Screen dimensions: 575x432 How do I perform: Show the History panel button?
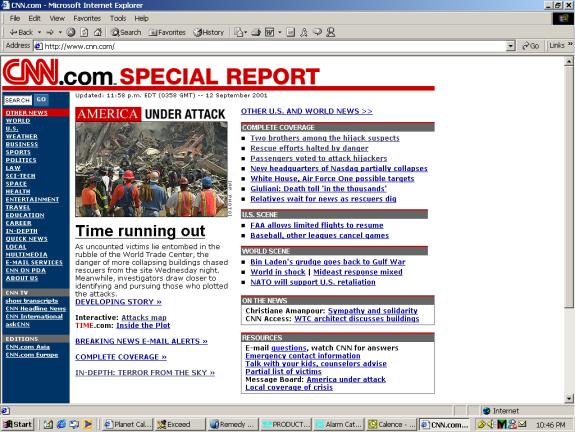[209, 32]
